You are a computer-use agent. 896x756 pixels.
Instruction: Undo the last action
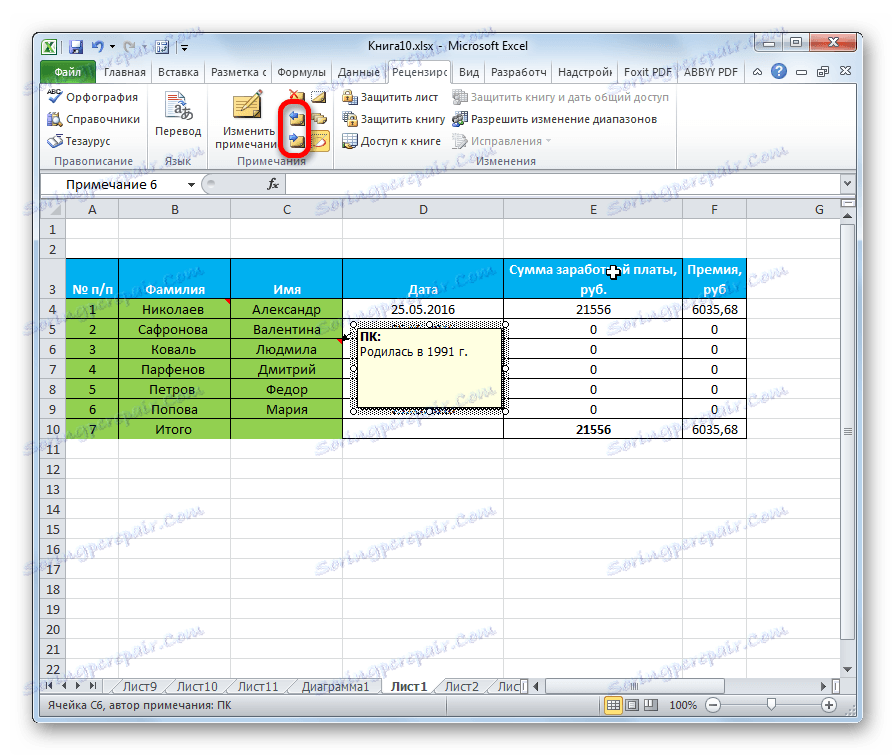(98, 47)
